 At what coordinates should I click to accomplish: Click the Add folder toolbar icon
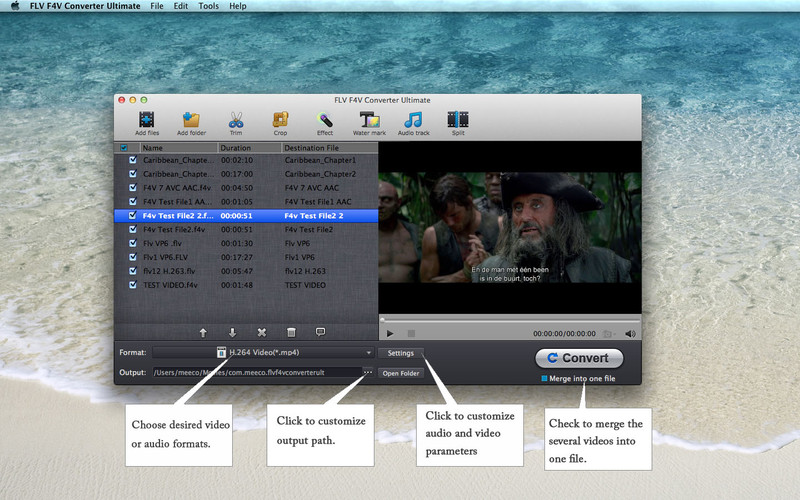[x=191, y=123]
